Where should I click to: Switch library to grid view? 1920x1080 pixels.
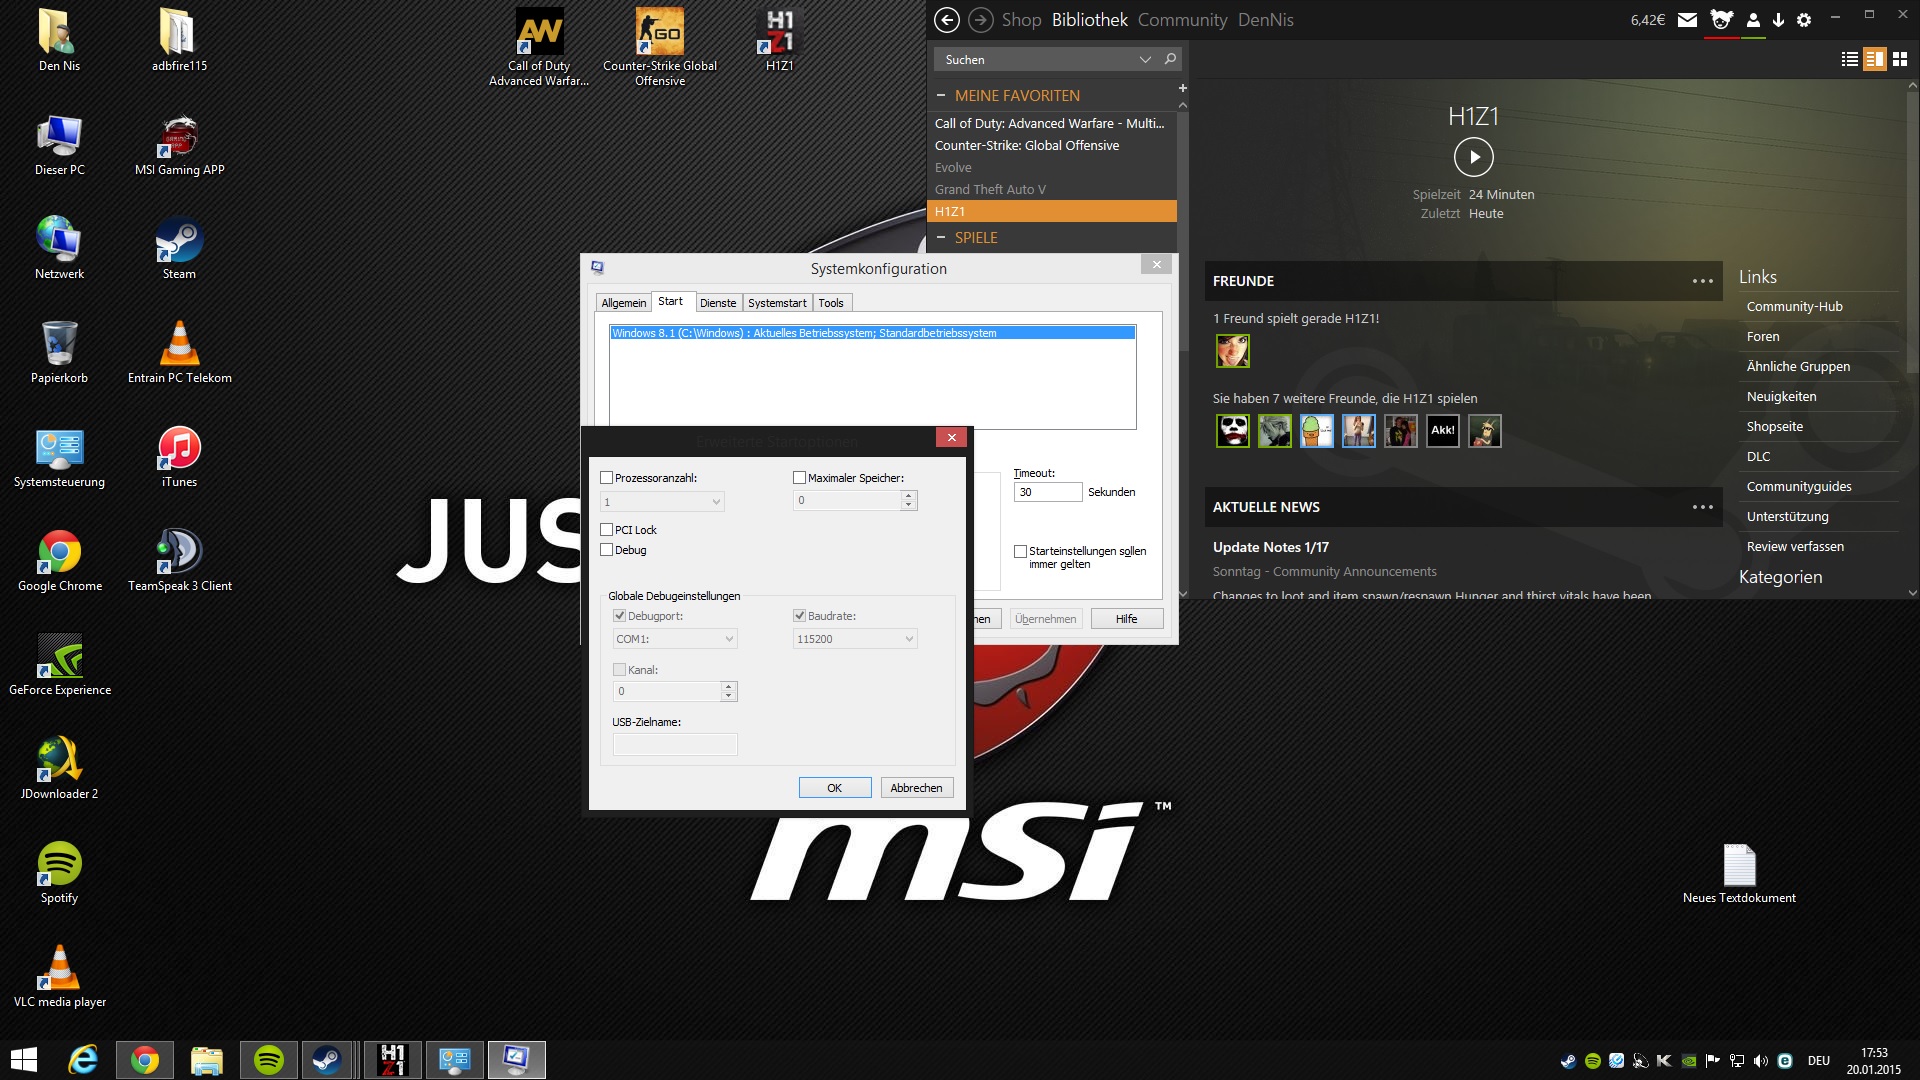1900,59
